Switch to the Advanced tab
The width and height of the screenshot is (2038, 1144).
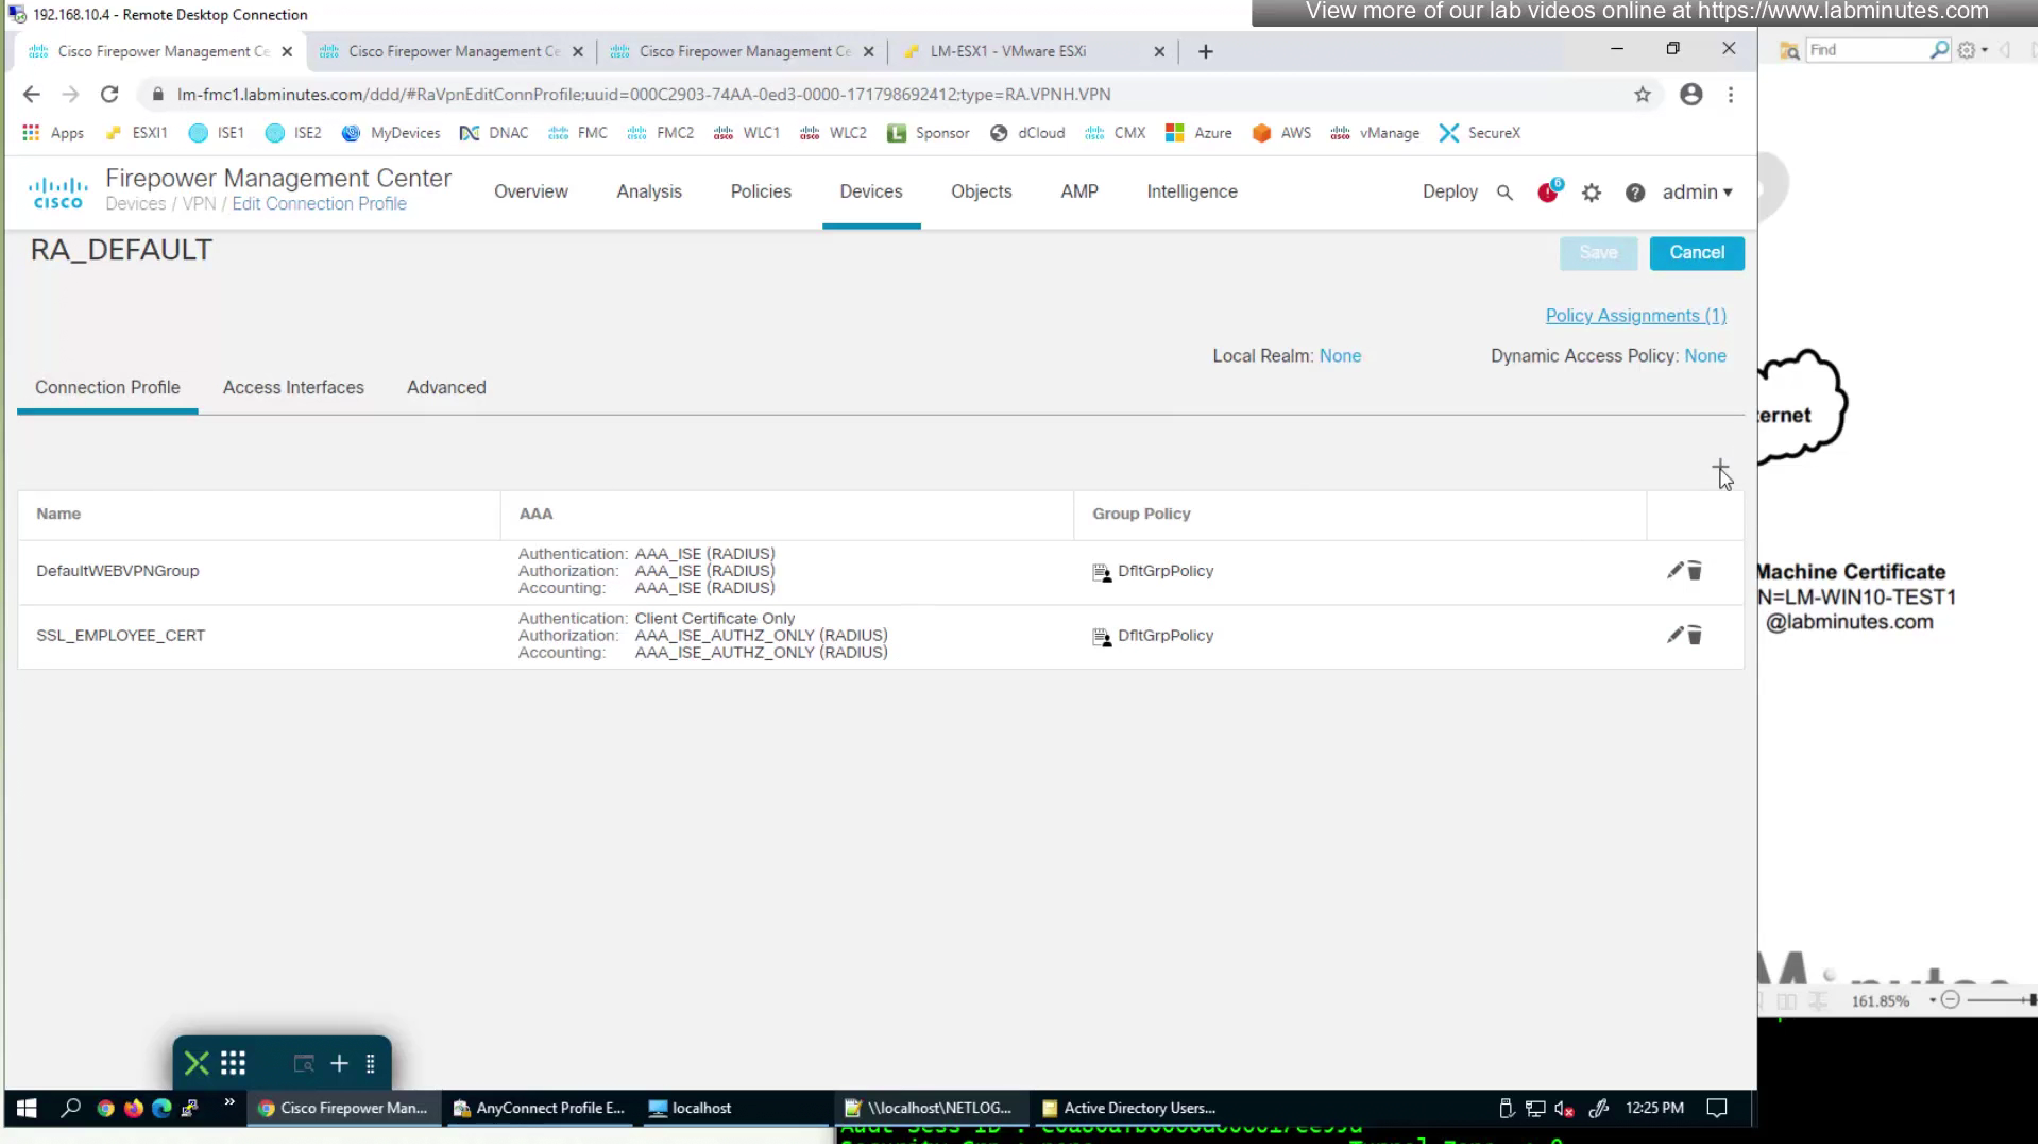(x=446, y=387)
